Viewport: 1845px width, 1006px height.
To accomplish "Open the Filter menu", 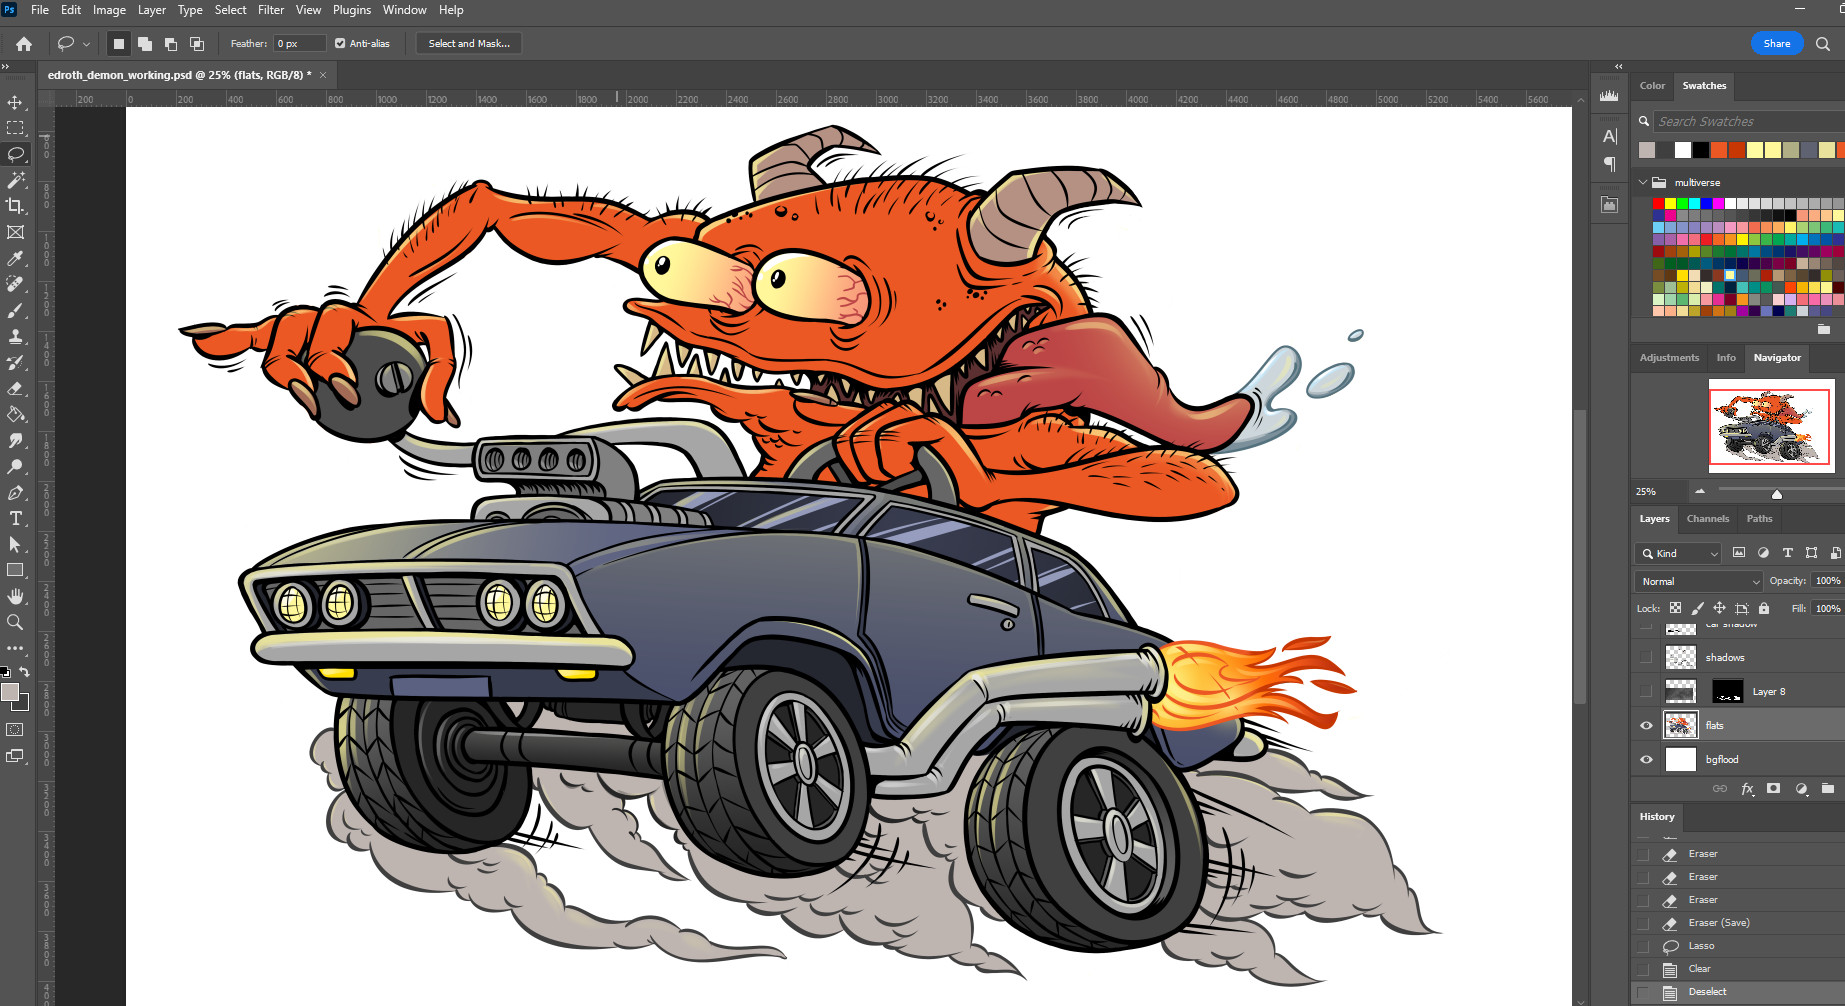I will pyautogui.click(x=271, y=10).
